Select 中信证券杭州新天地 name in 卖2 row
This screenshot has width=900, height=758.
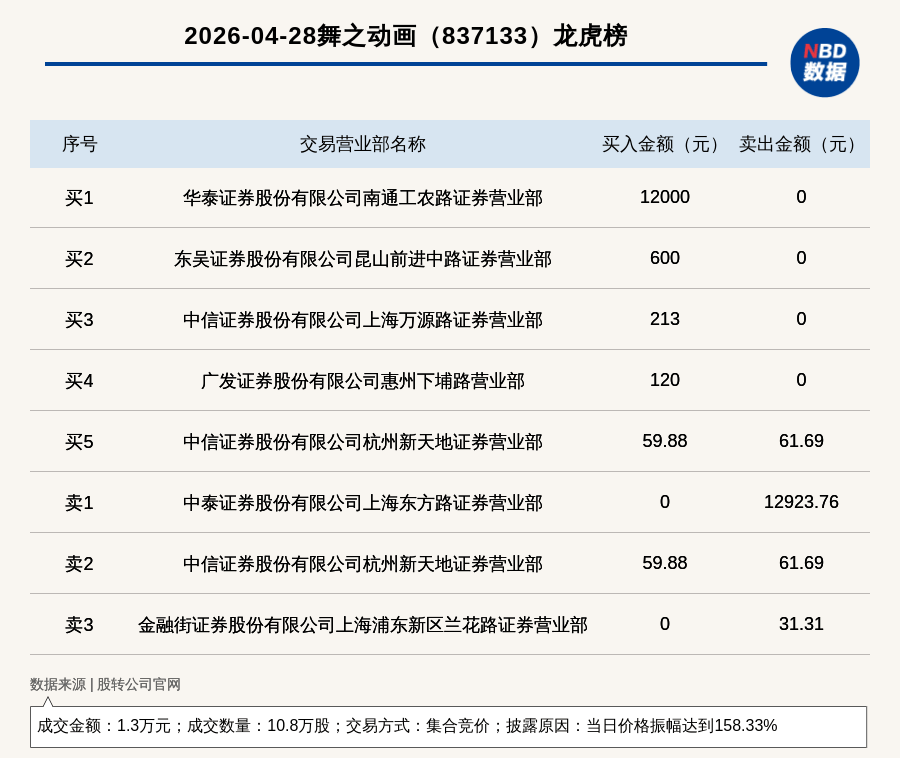[363, 563]
